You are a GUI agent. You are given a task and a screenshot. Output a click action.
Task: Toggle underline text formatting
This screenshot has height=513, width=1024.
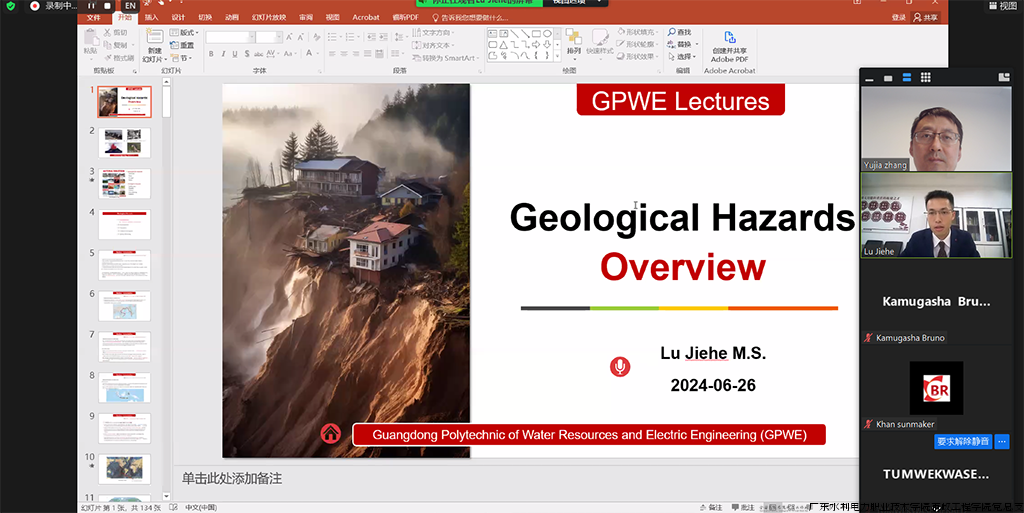(234, 53)
